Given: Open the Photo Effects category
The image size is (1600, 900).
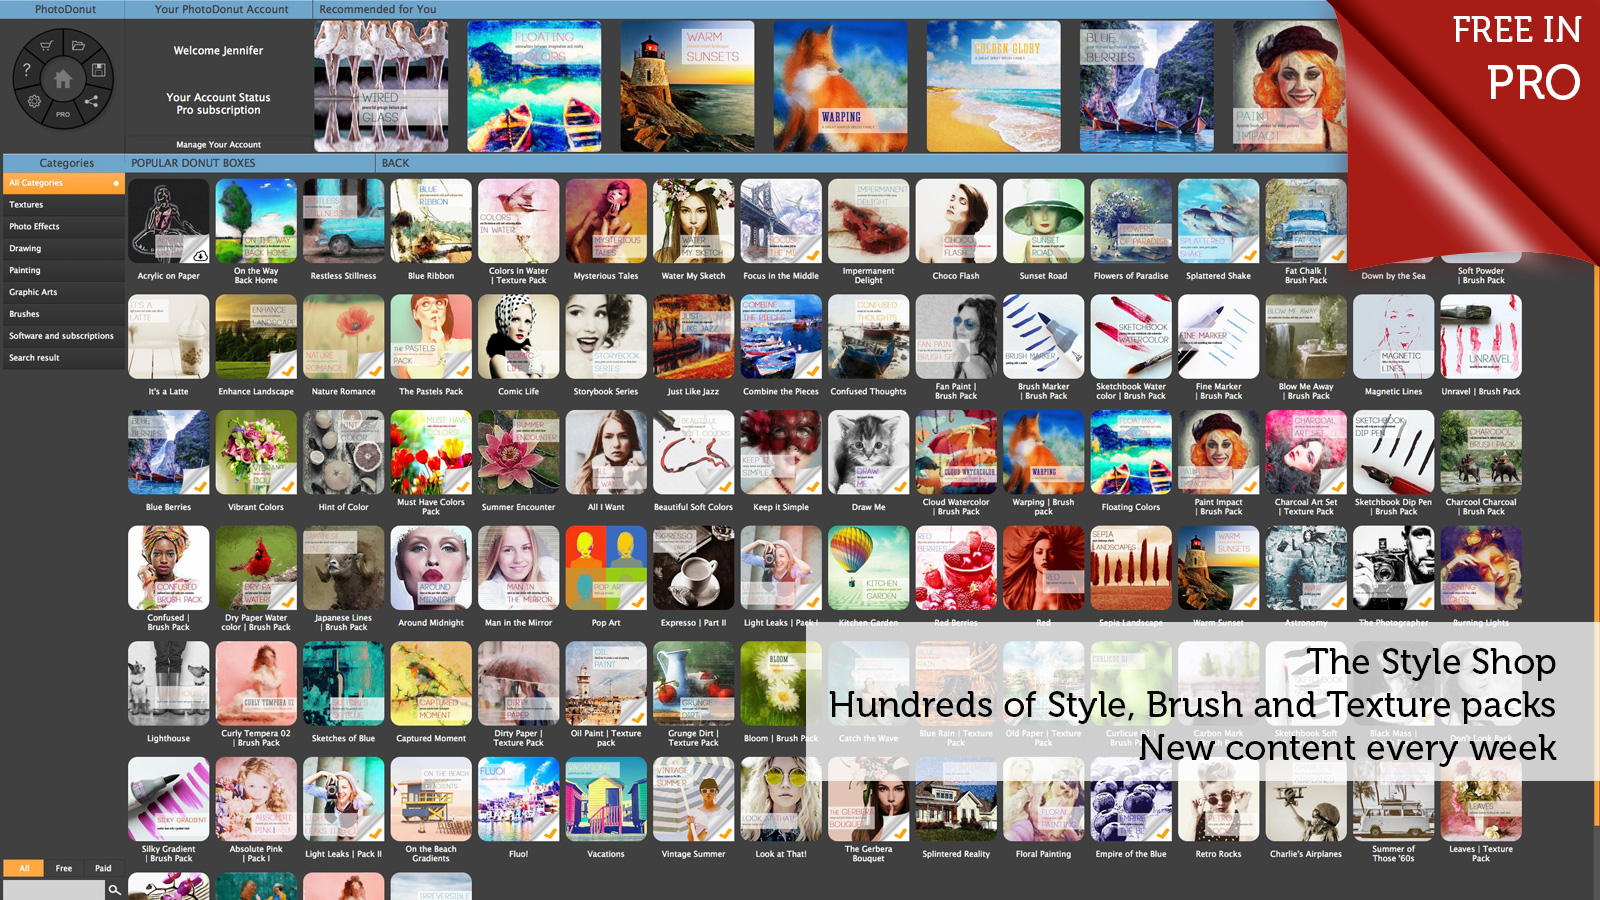Looking at the screenshot, I should pos(35,227).
